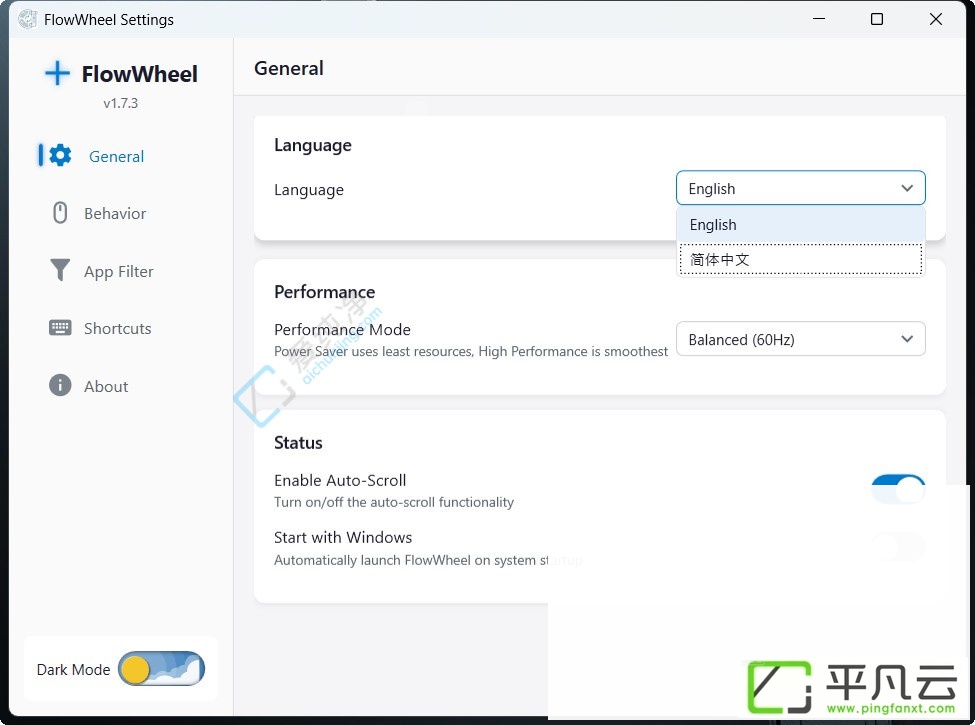Minimize the FlowWheel Settings window
This screenshot has height=725, width=975.
coord(819,19)
